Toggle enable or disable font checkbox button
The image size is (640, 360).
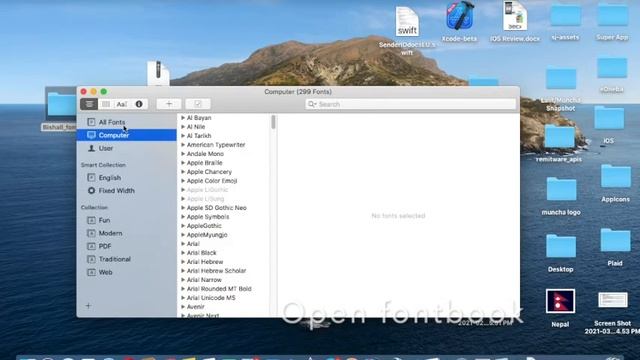click(x=198, y=104)
